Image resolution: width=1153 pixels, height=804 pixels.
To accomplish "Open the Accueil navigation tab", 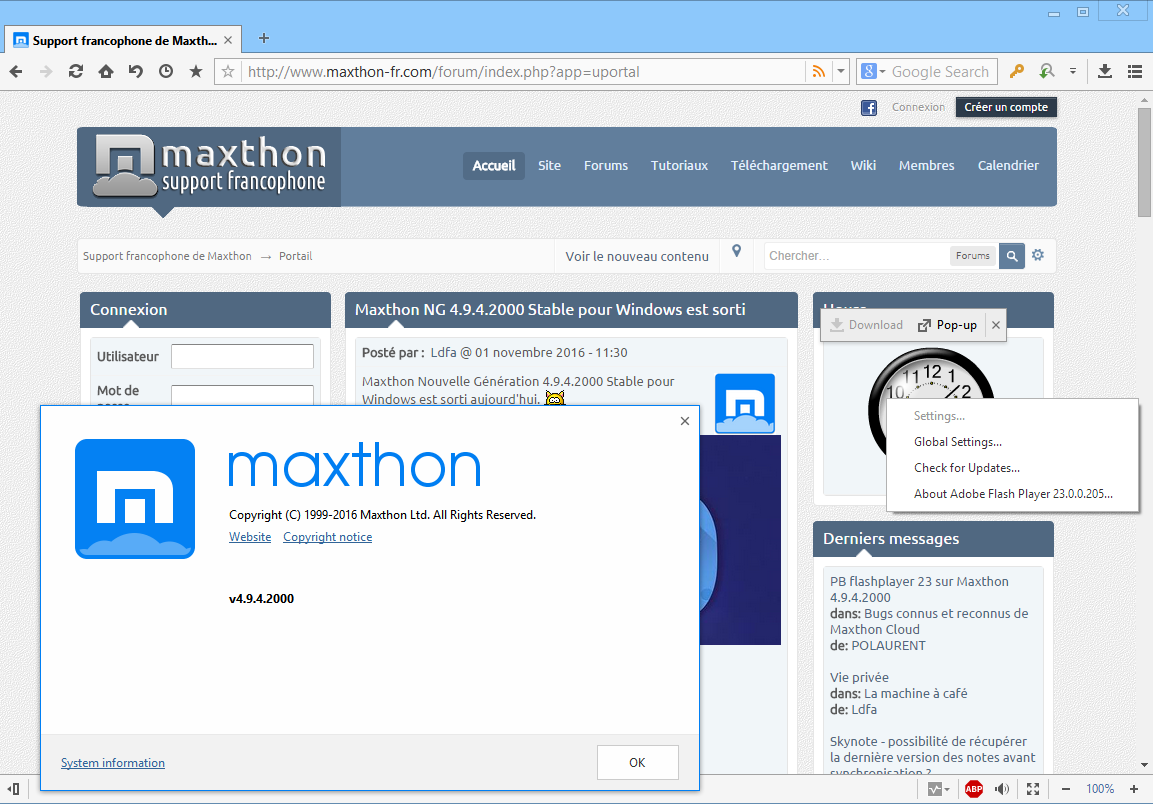I will (494, 166).
